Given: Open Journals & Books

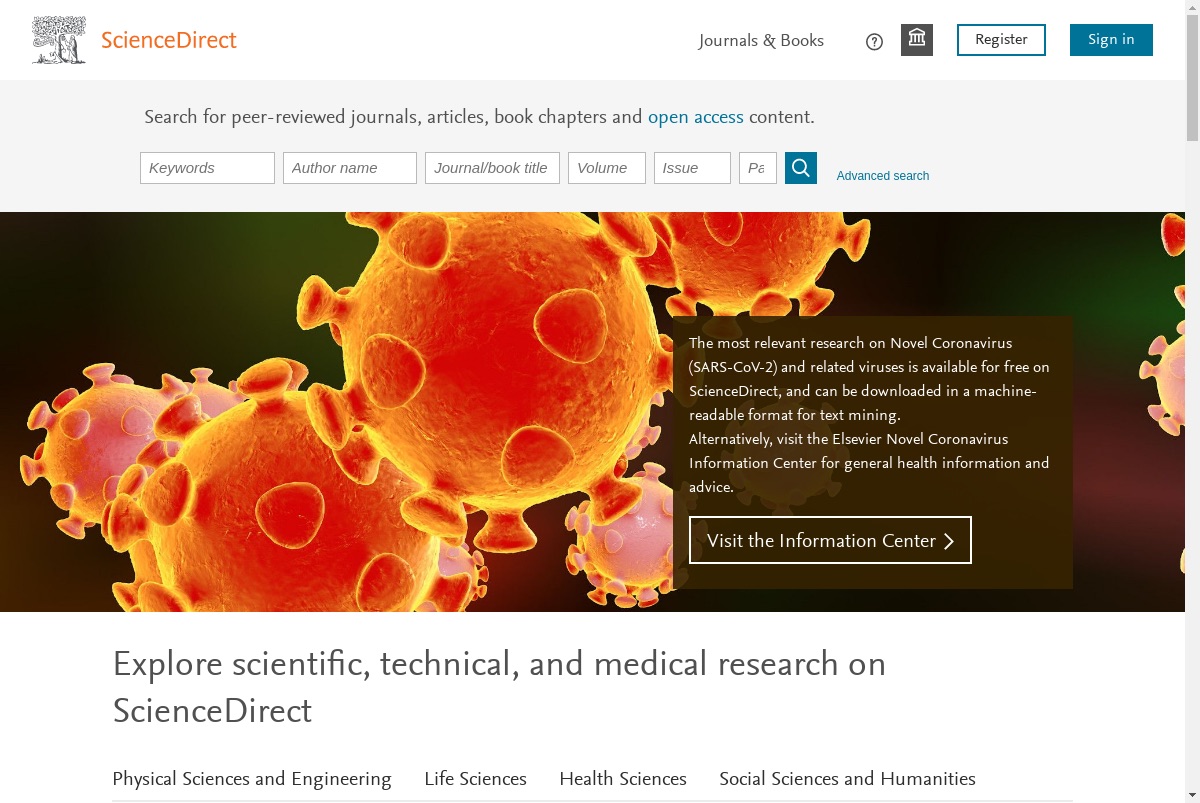Looking at the screenshot, I should tap(761, 40).
